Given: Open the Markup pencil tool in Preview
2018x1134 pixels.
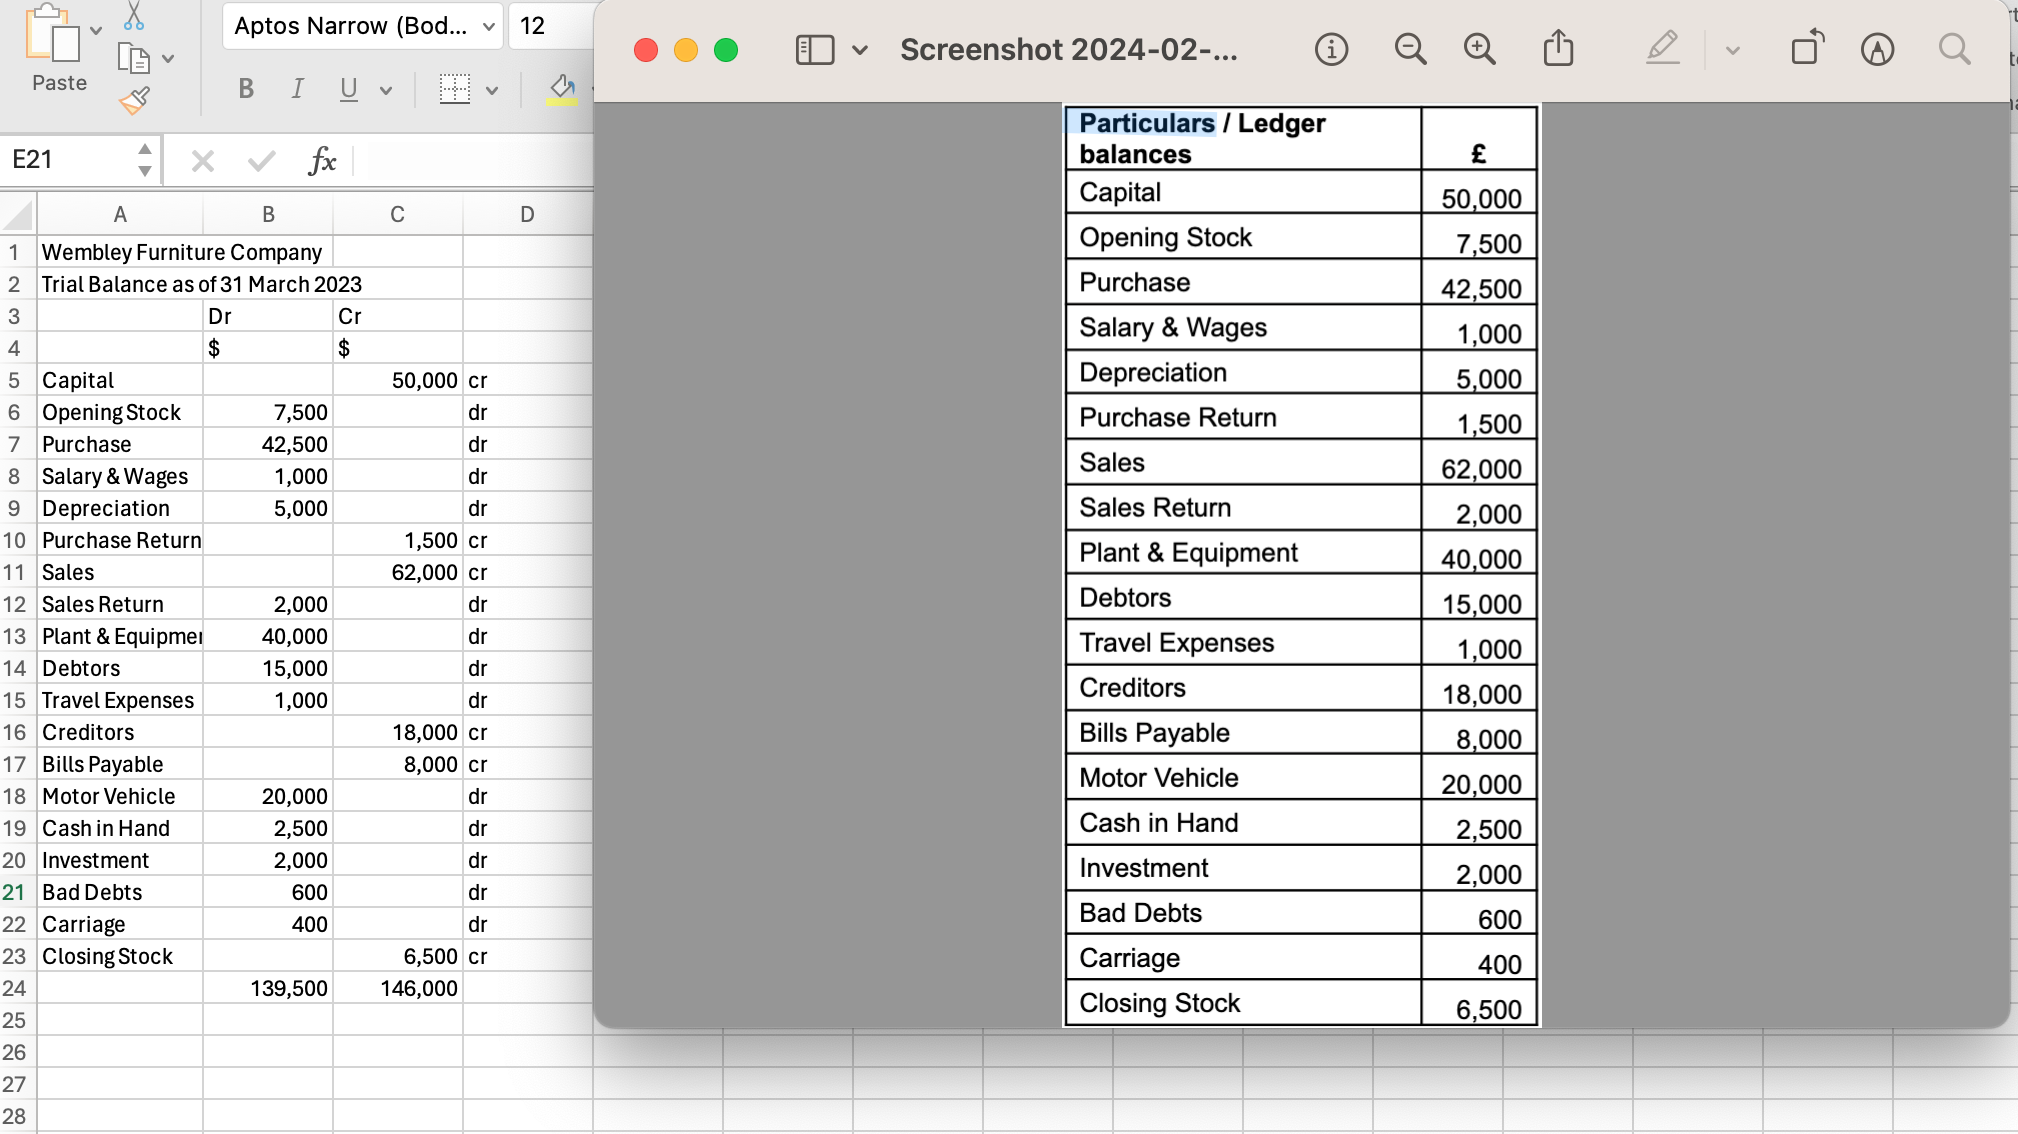Looking at the screenshot, I should [x=1663, y=48].
